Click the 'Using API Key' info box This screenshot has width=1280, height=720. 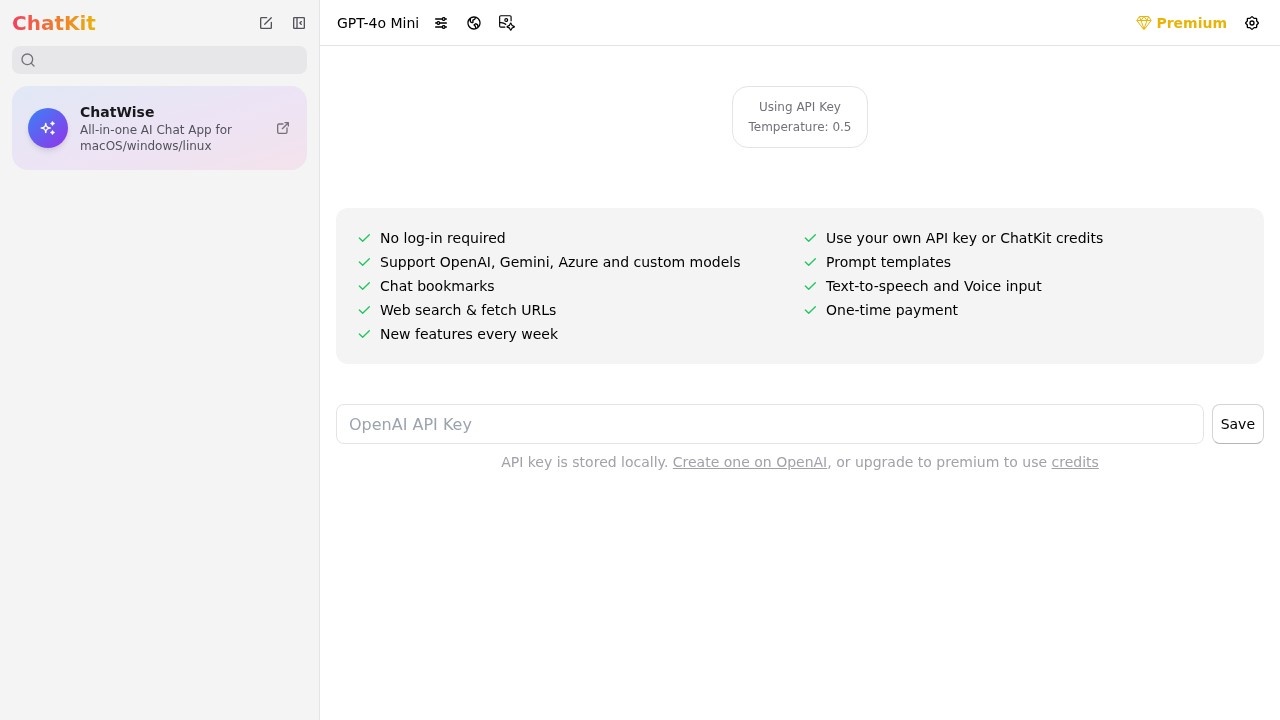(800, 117)
